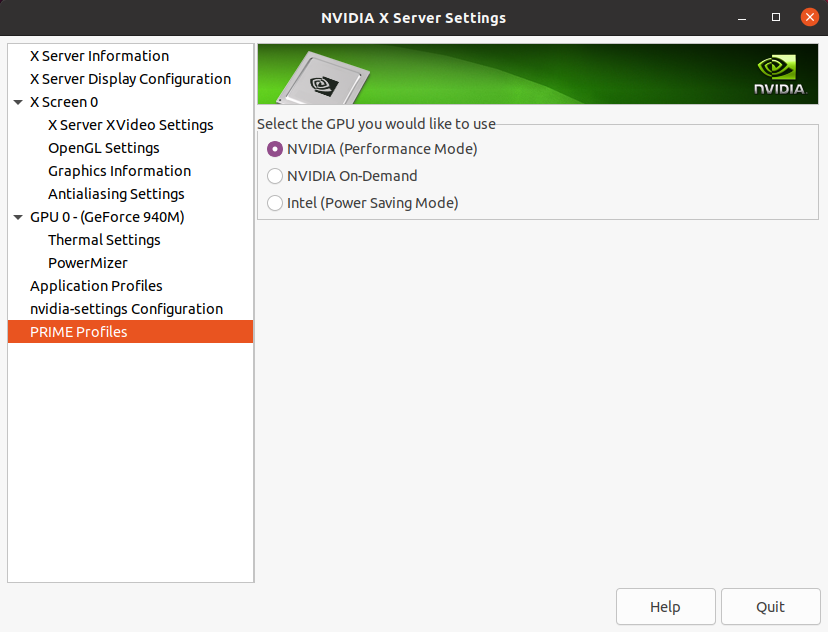Image resolution: width=828 pixels, height=632 pixels.
Task: Open Application Profiles section
Action: (96, 286)
